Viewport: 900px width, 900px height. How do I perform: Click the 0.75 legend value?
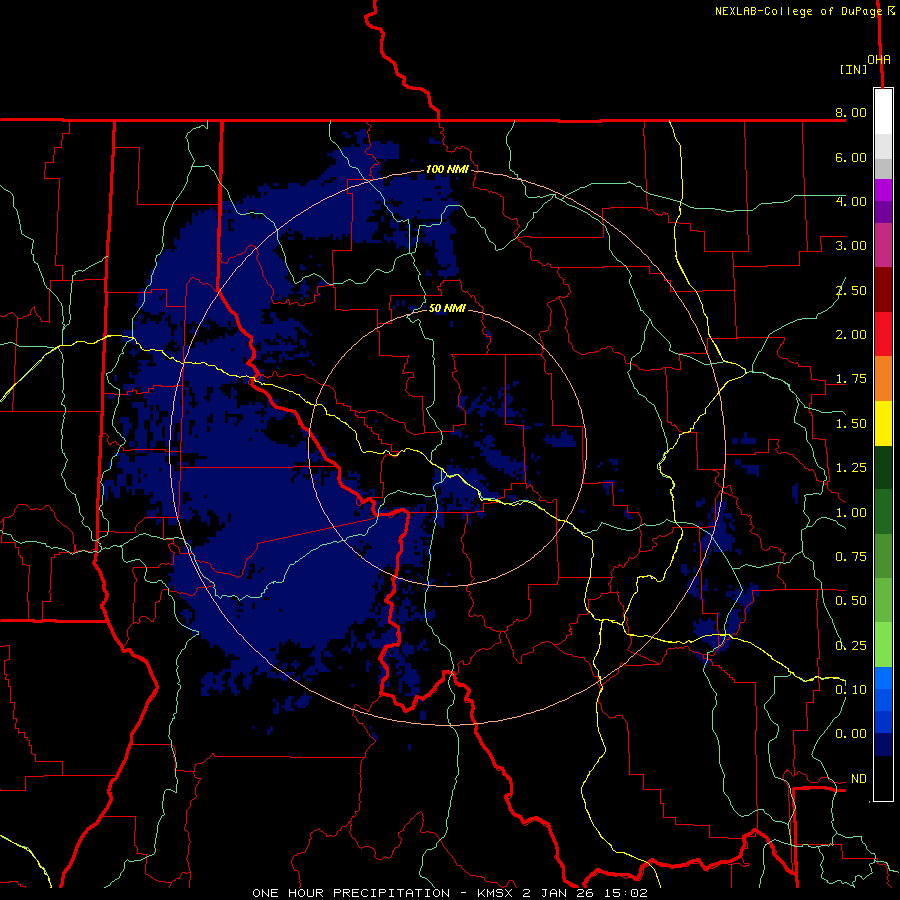[x=851, y=557]
